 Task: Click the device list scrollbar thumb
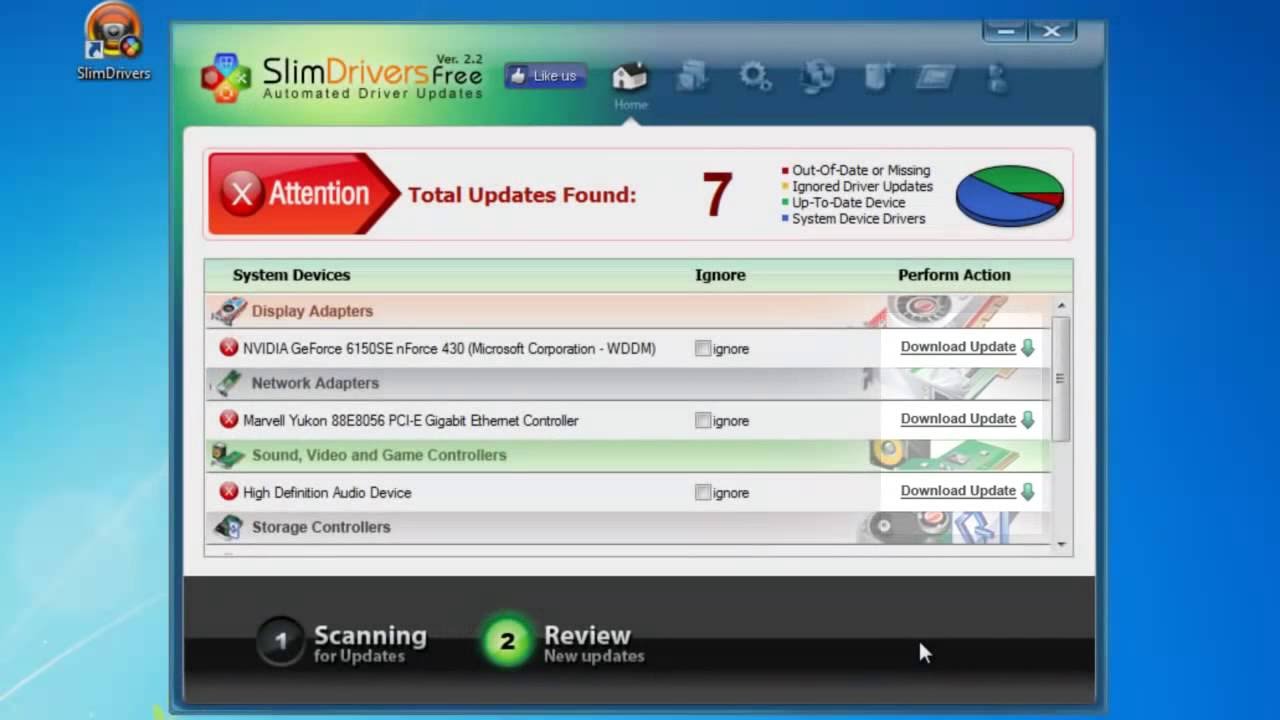click(x=1061, y=378)
